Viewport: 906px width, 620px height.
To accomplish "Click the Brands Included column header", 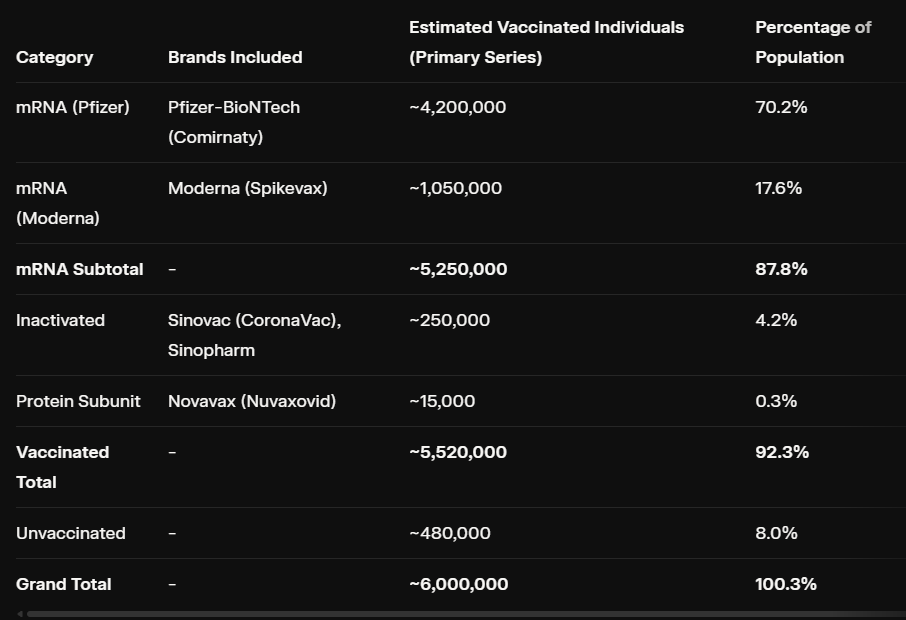I will tap(235, 57).
